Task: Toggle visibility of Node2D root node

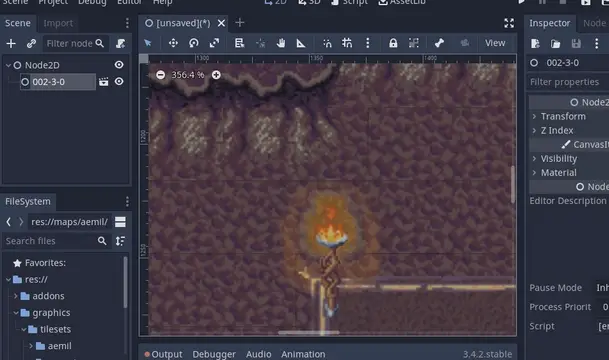Action: click(119, 65)
